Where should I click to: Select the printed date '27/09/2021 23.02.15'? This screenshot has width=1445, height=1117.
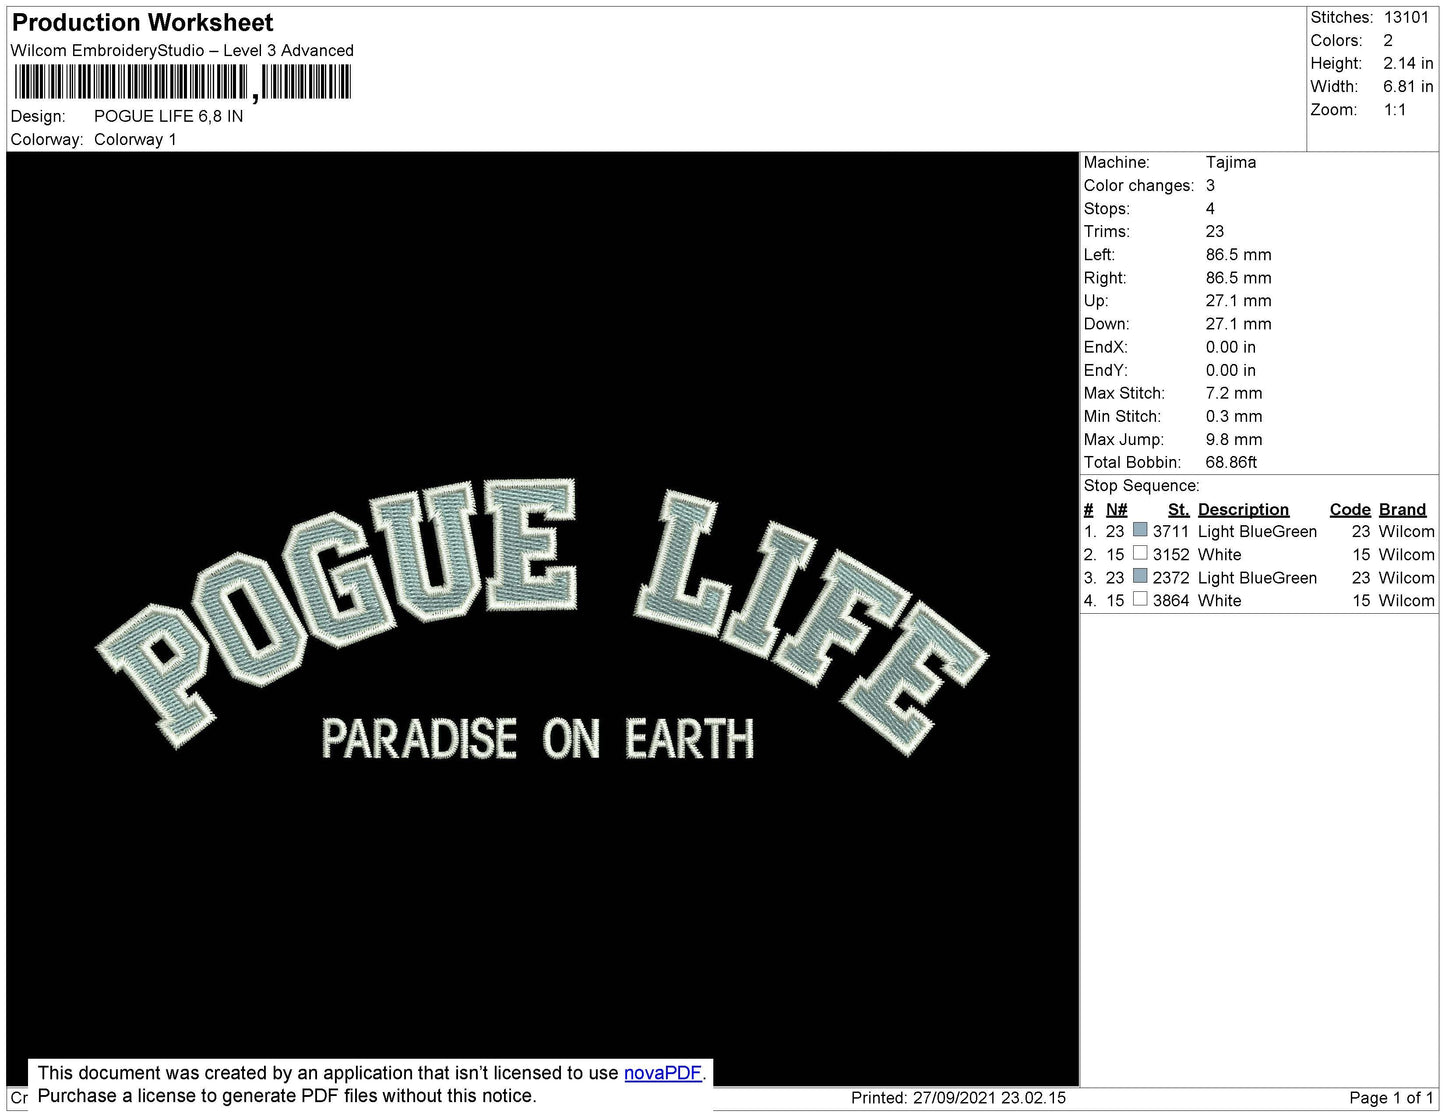pos(989,1098)
